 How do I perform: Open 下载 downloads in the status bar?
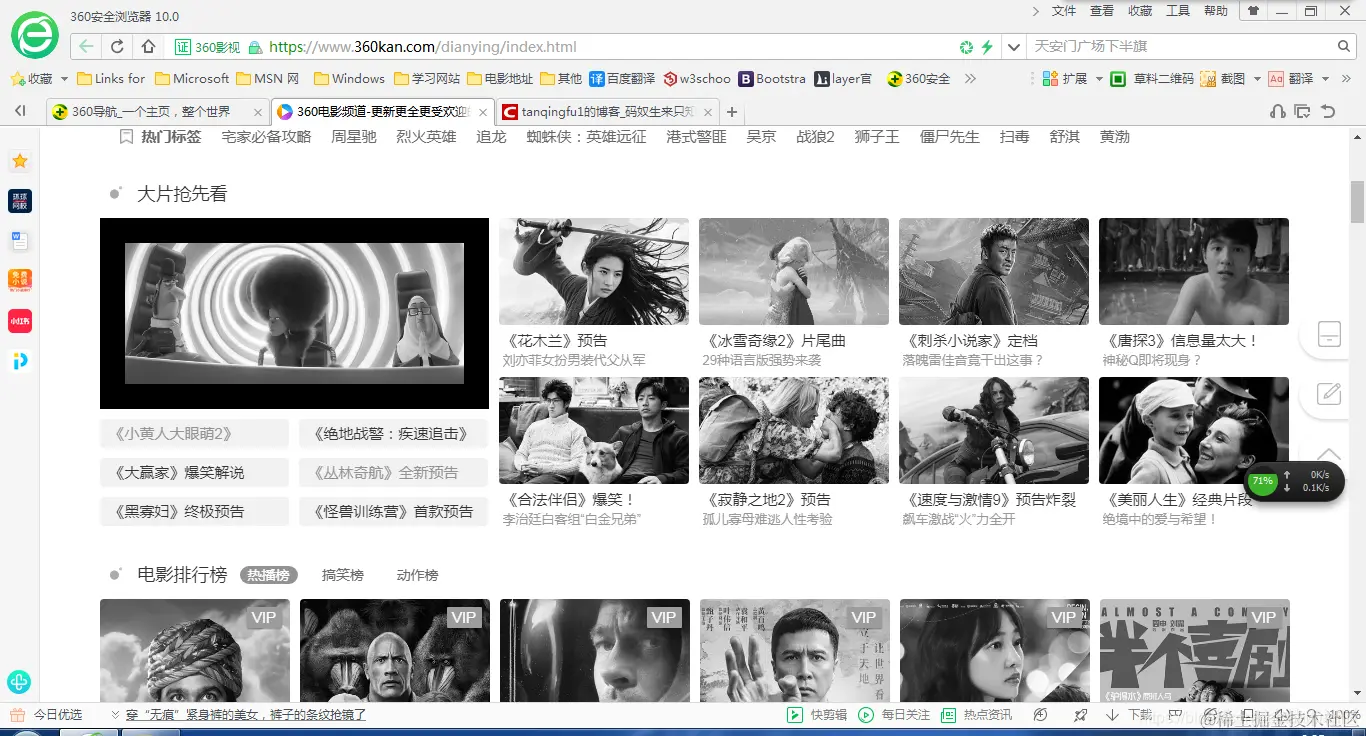(x=1130, y=715)
